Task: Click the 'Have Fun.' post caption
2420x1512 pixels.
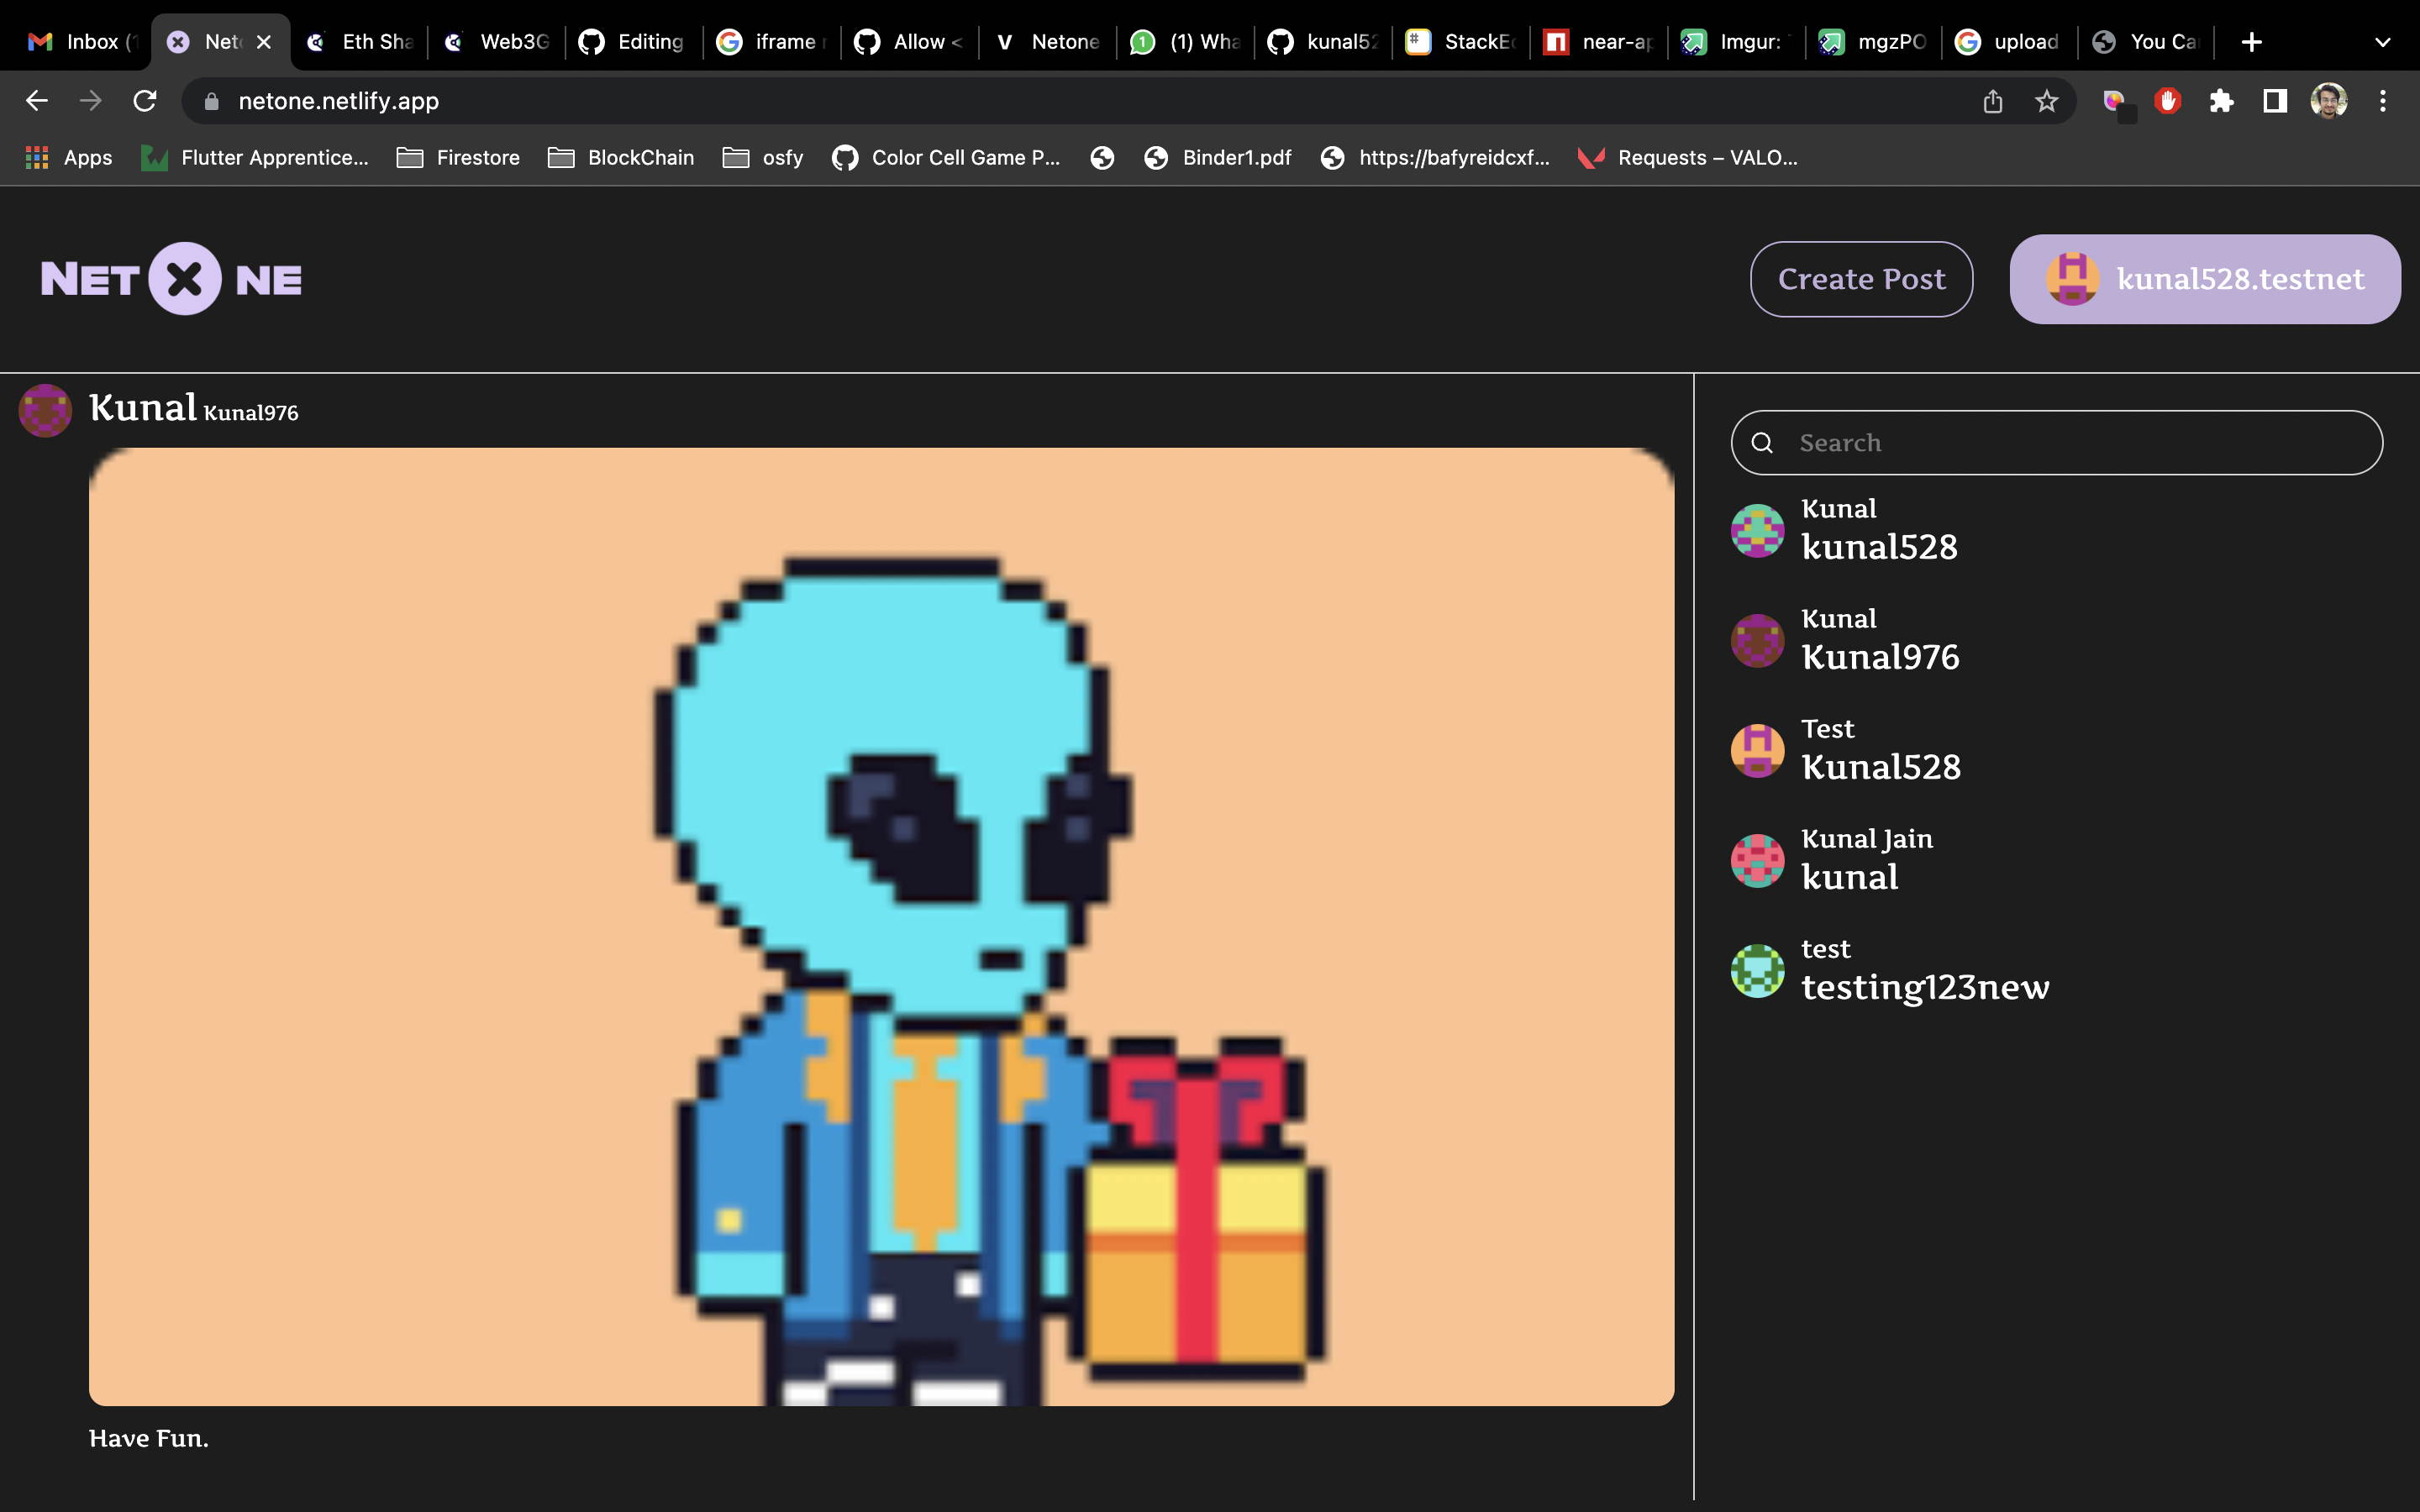Action: click(x=149, y=1438)
